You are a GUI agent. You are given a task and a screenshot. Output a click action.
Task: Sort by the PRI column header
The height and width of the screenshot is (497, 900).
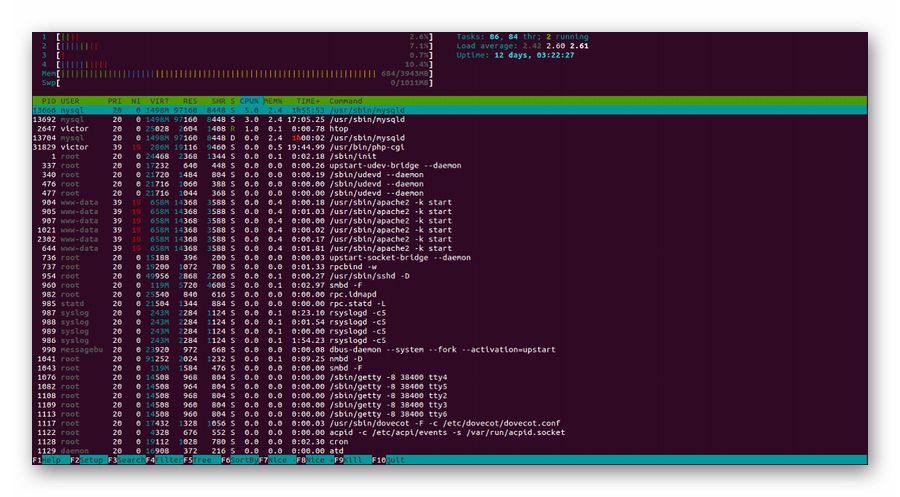click(114, 101)
